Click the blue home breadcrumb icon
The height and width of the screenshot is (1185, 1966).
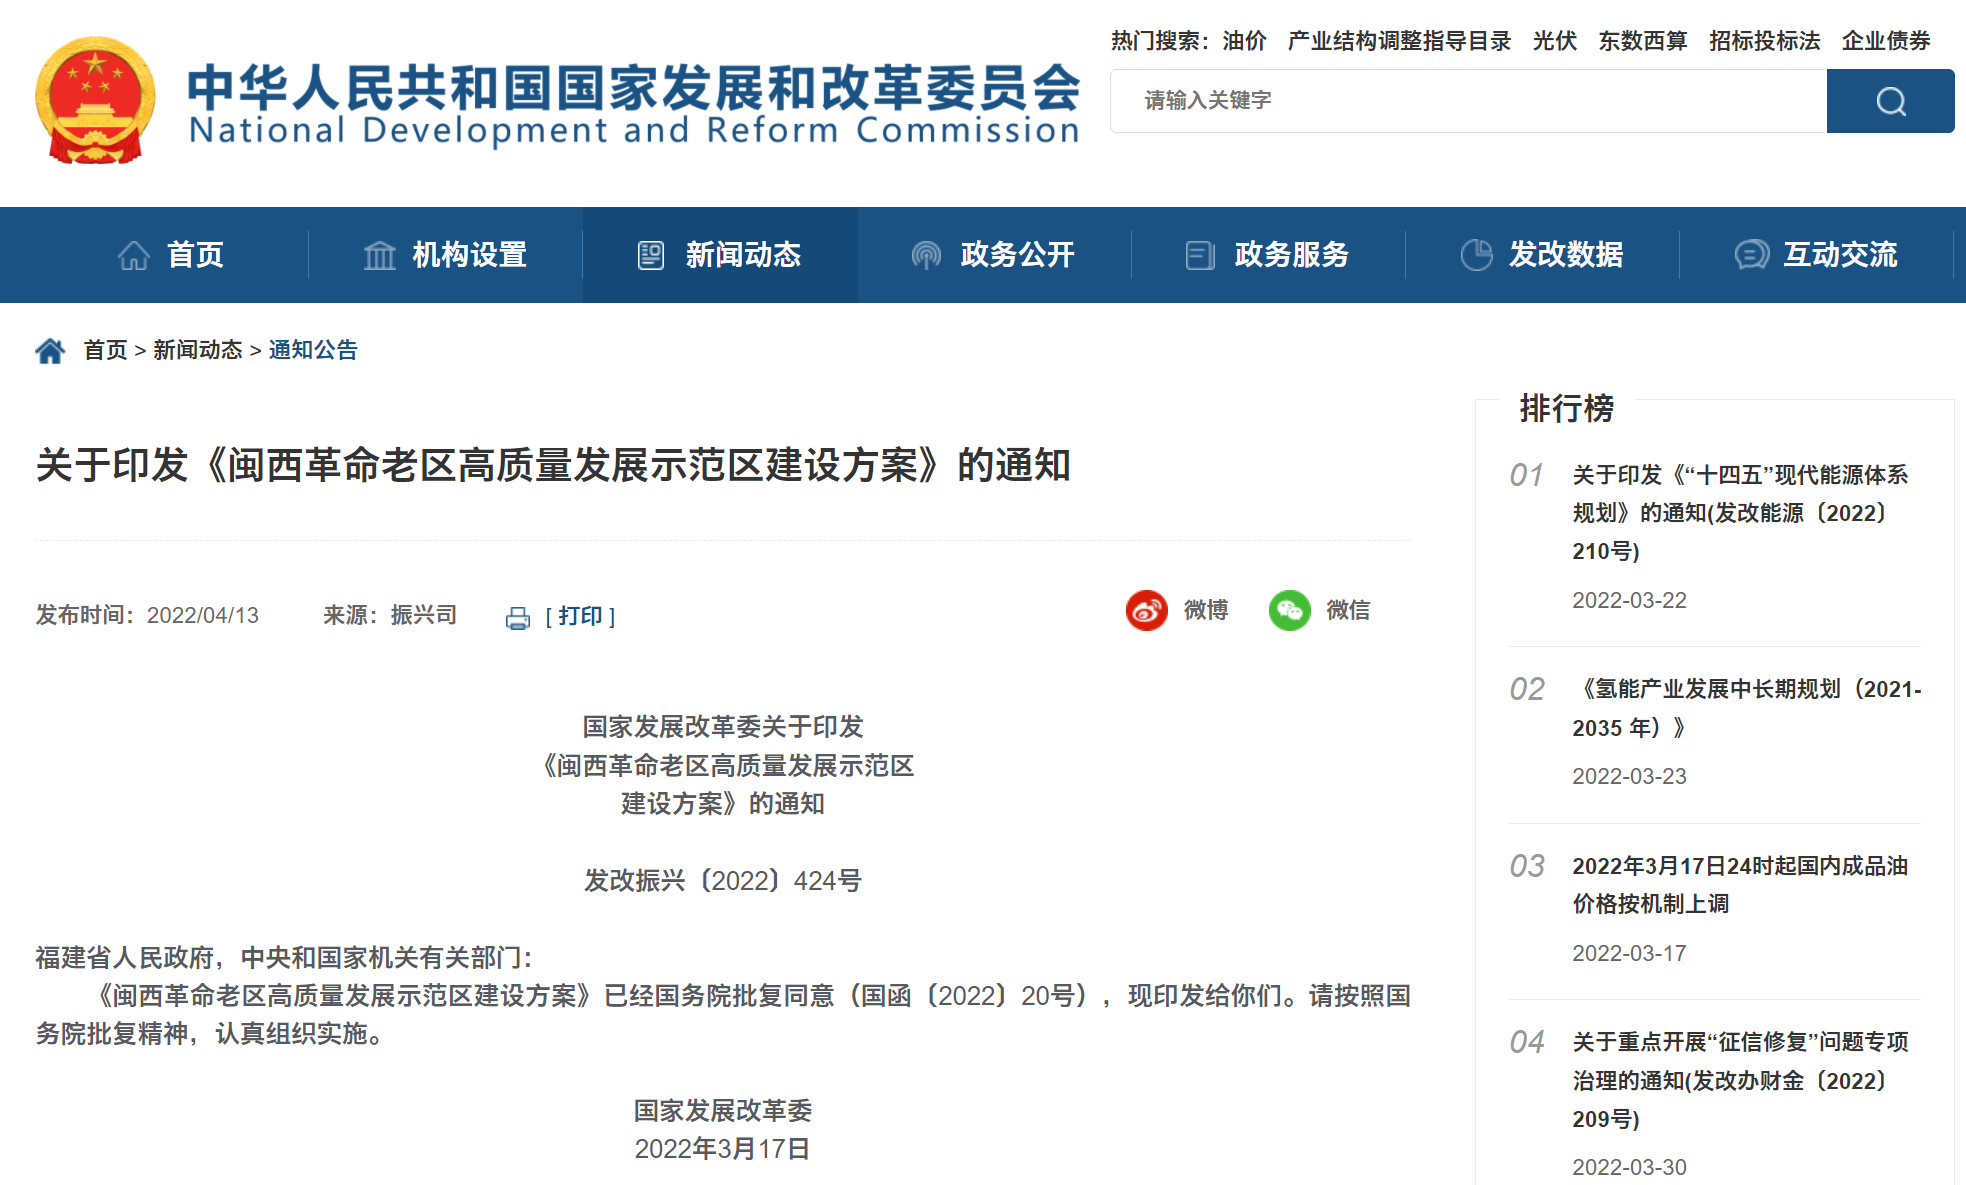(x=50, y=350)
